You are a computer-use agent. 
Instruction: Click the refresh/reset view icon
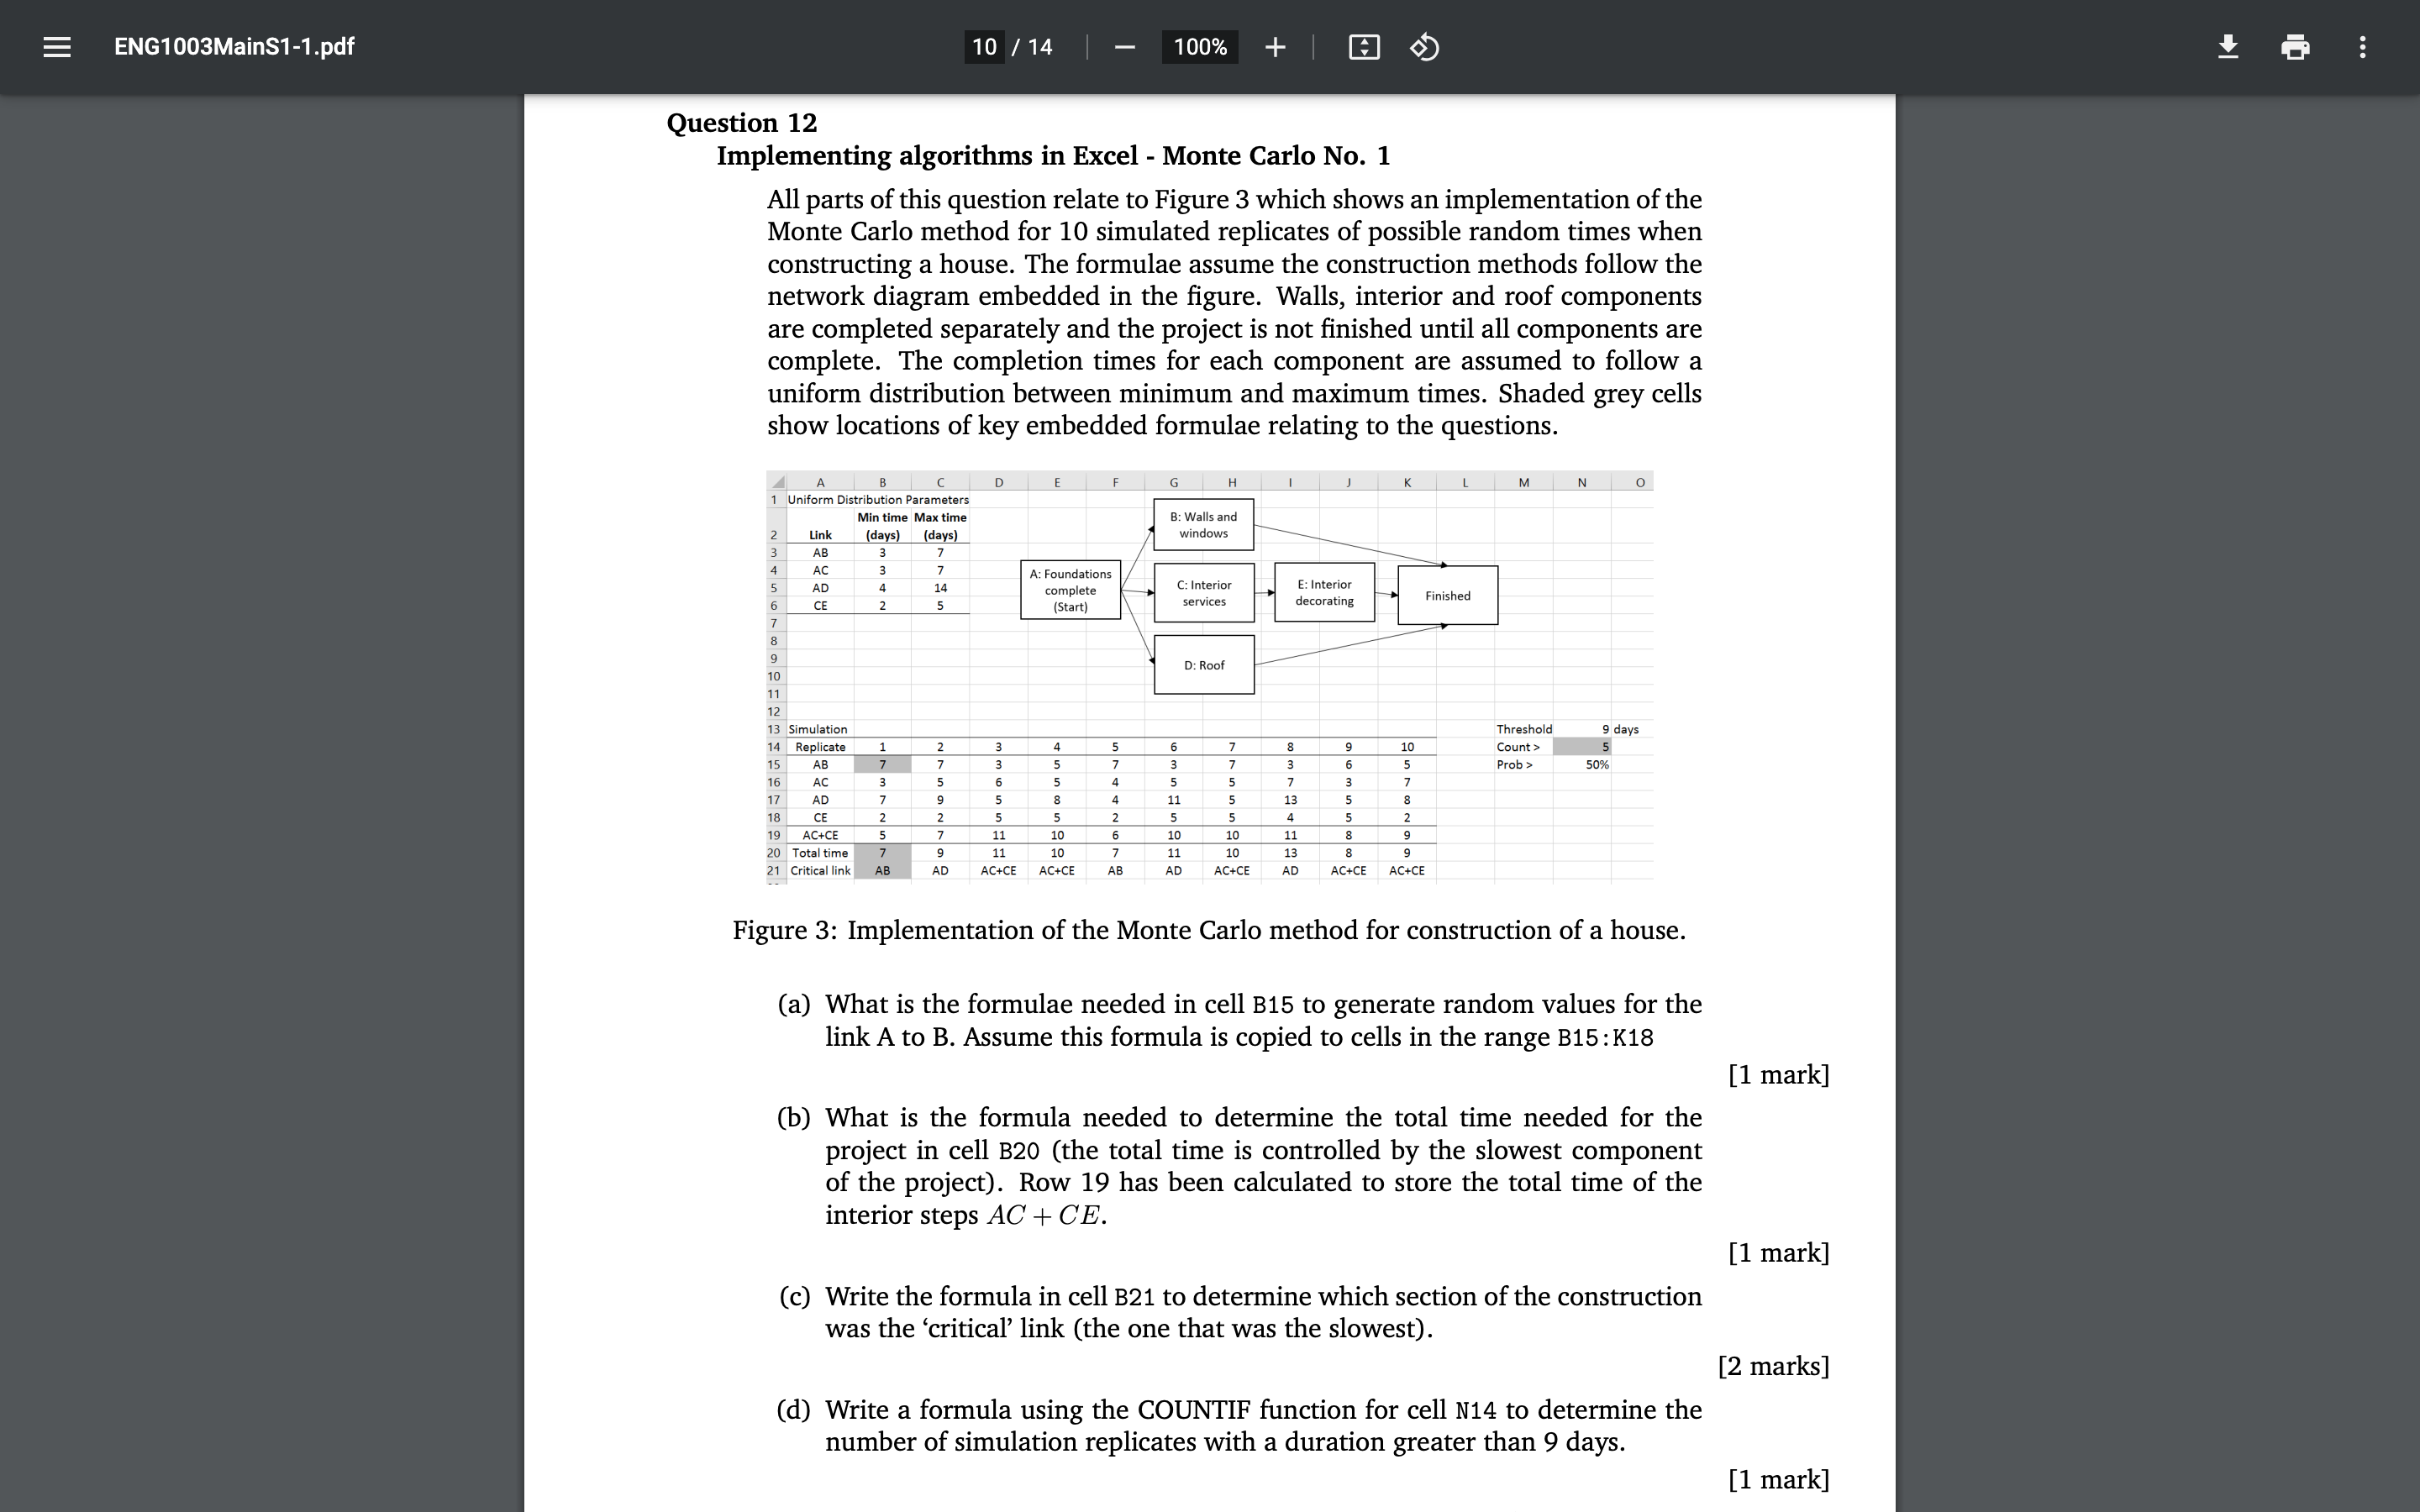(1425, 45)
